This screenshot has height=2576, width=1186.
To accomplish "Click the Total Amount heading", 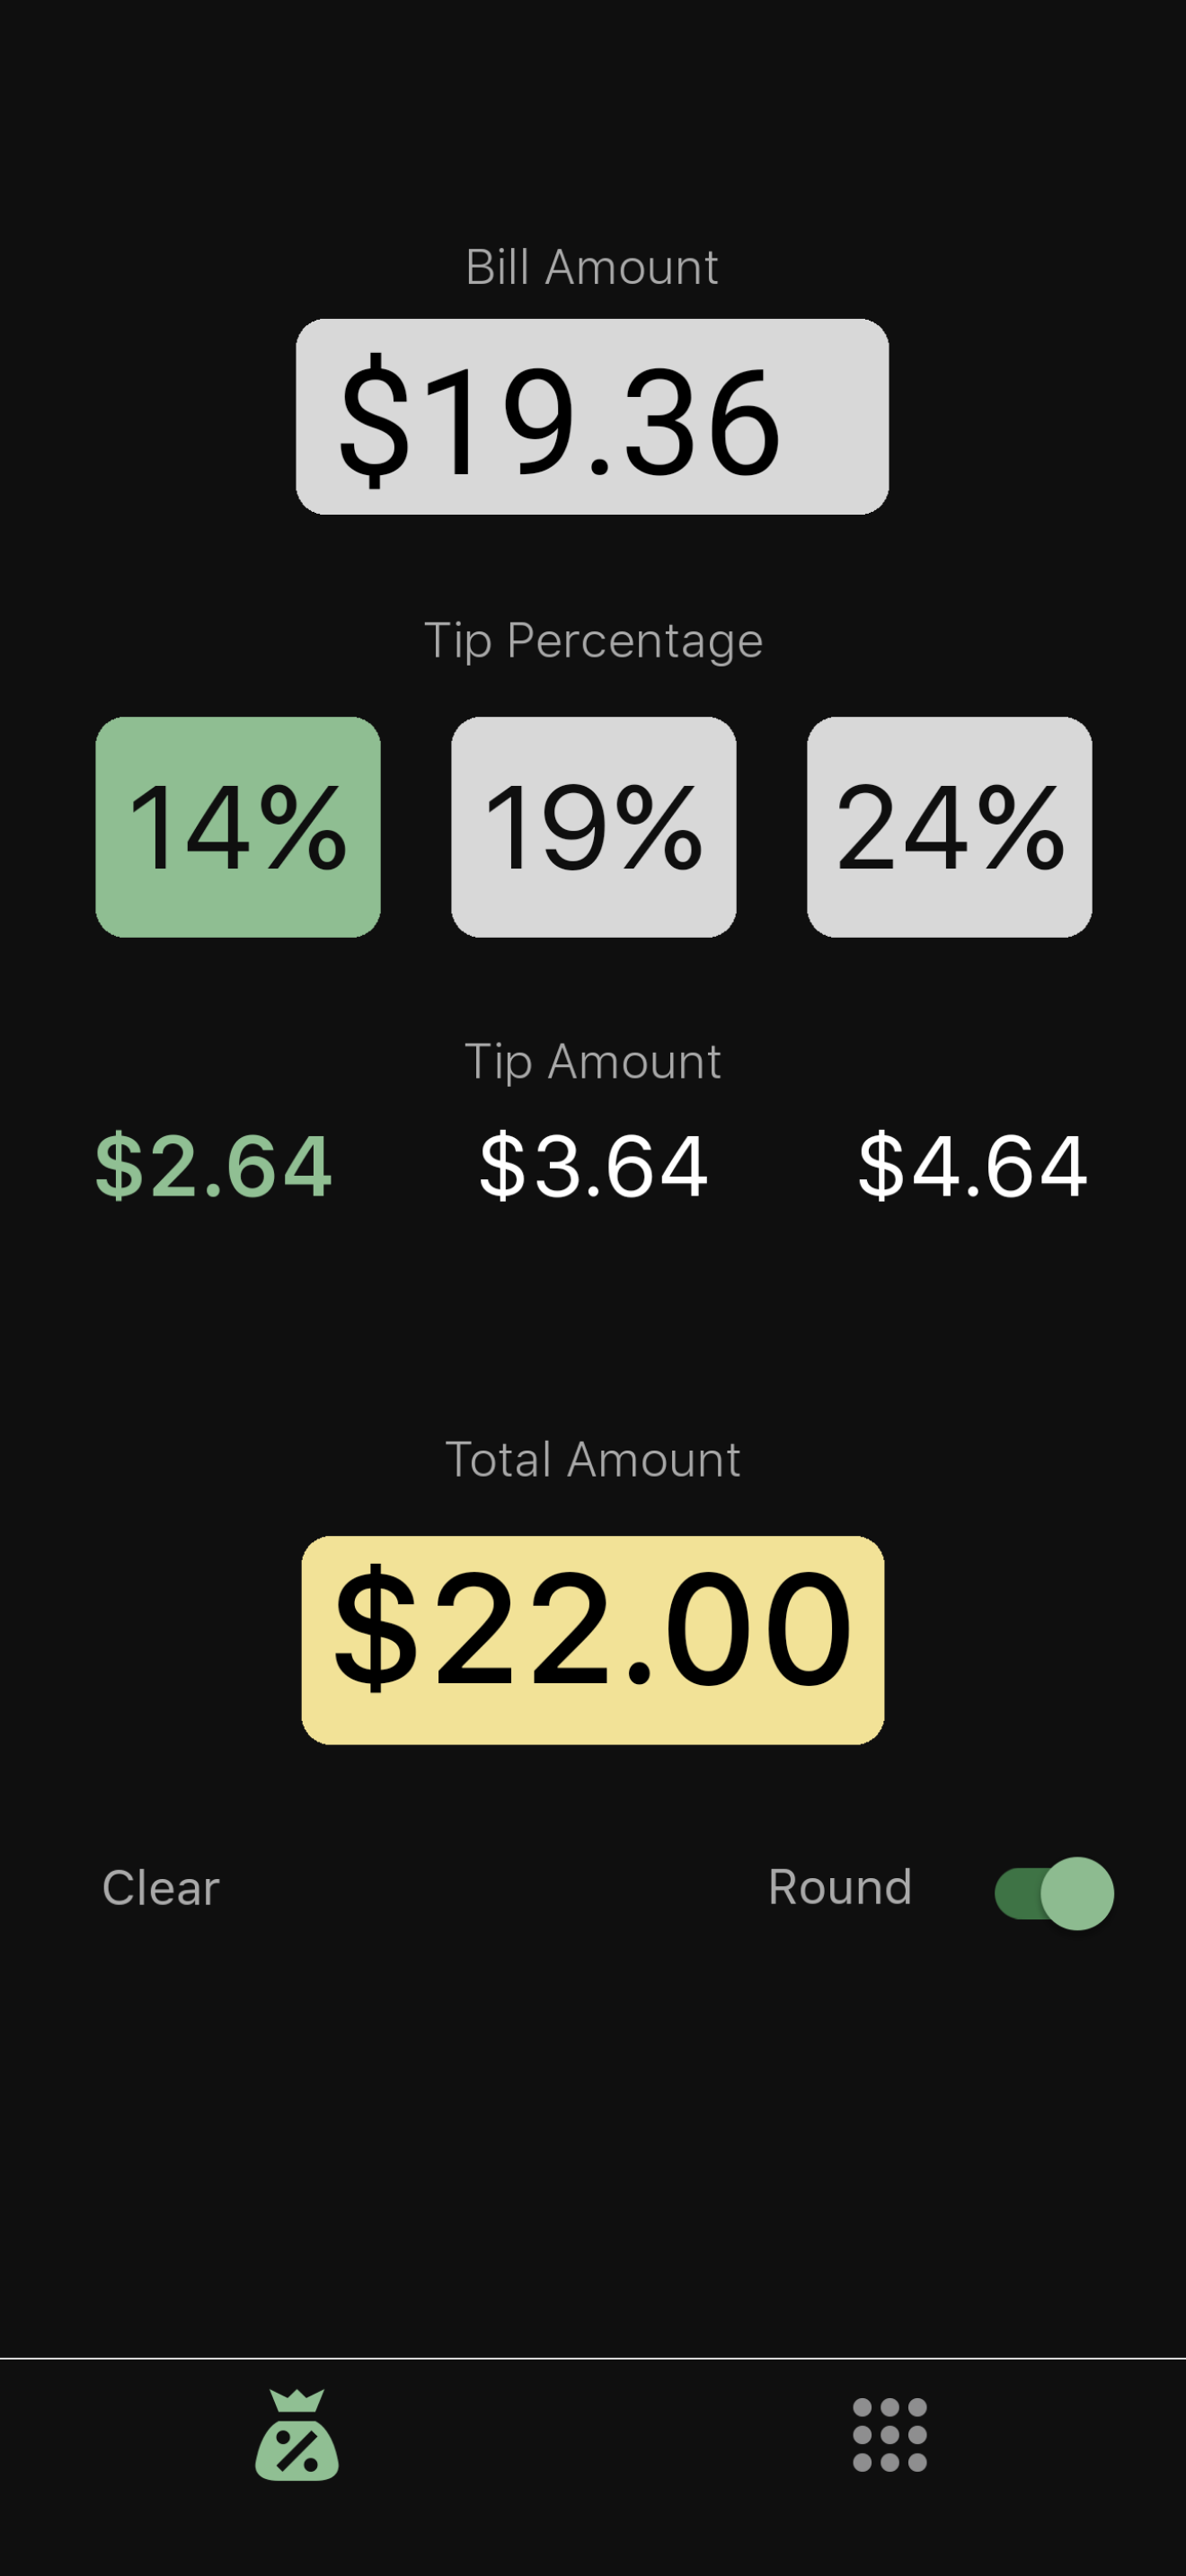I will tap(593, 1459).
